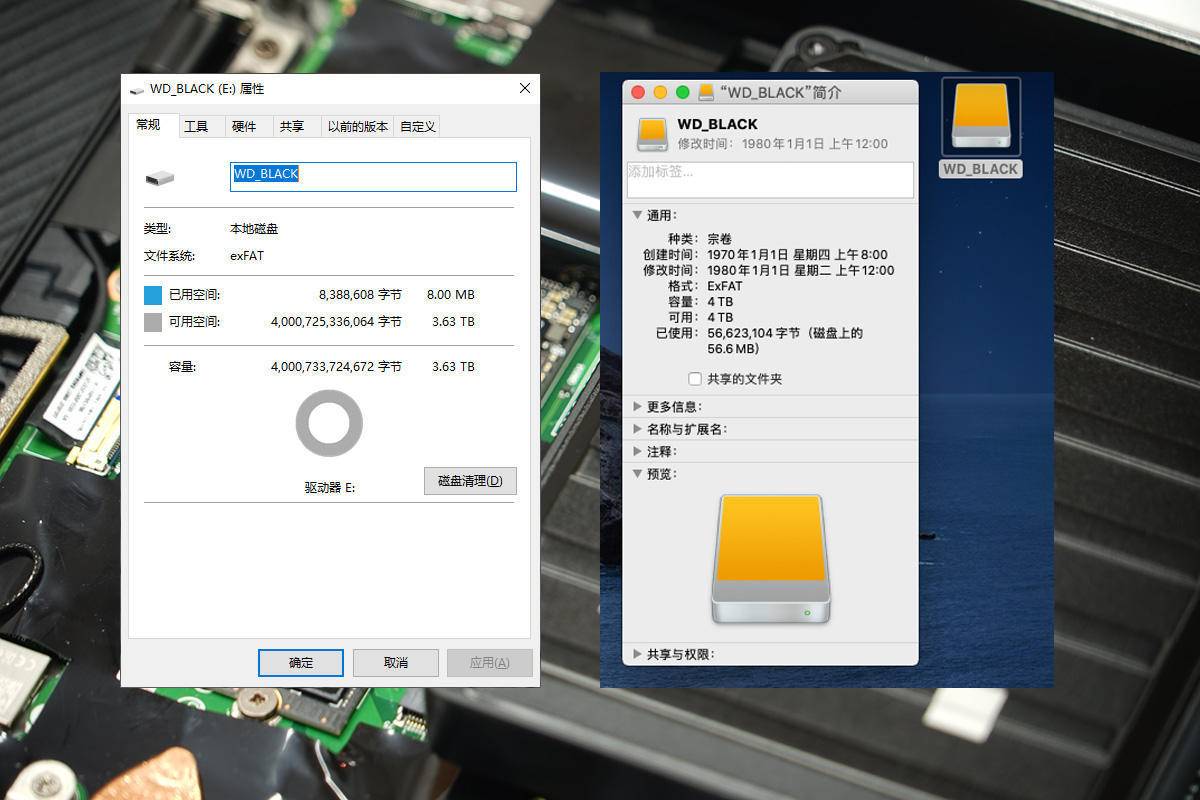Click the drive icon in the properties title bar
Image resolution: width=1200 pixels, height=800 pixels.
137,88
